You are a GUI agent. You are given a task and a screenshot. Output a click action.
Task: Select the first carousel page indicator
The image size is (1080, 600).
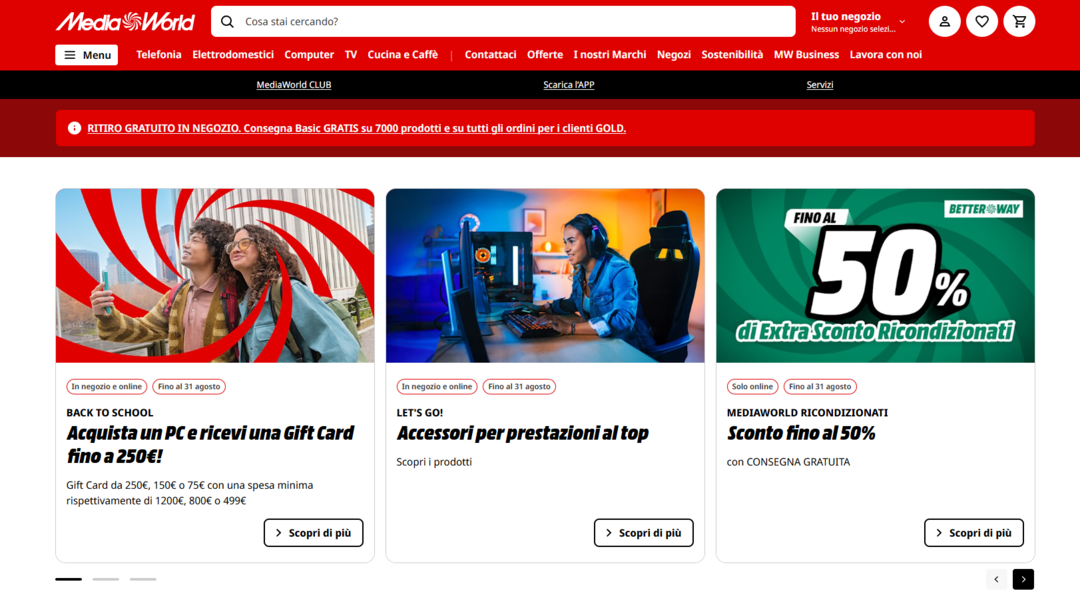pyautogui.click(x=69, y=579)
